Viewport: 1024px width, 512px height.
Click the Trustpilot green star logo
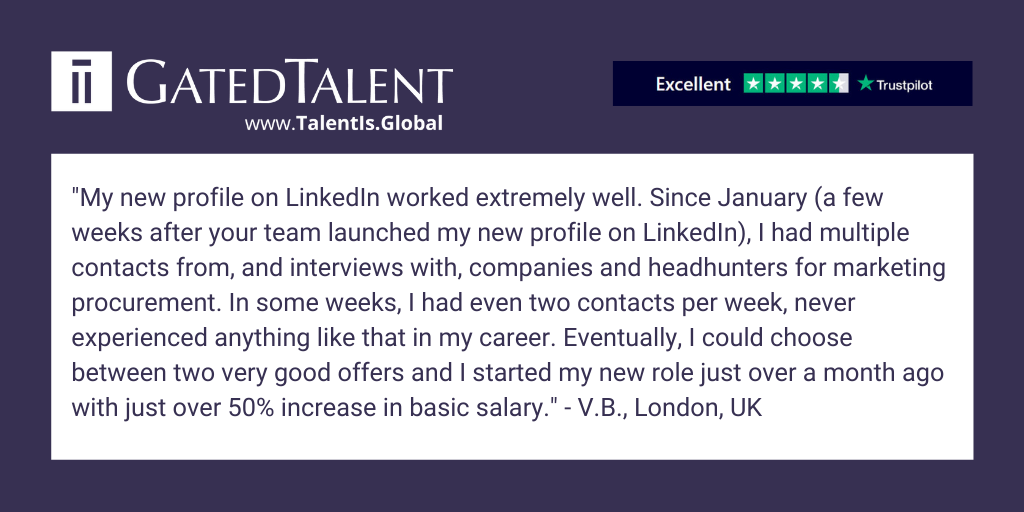pyautogui.click(x=866, y=83)
